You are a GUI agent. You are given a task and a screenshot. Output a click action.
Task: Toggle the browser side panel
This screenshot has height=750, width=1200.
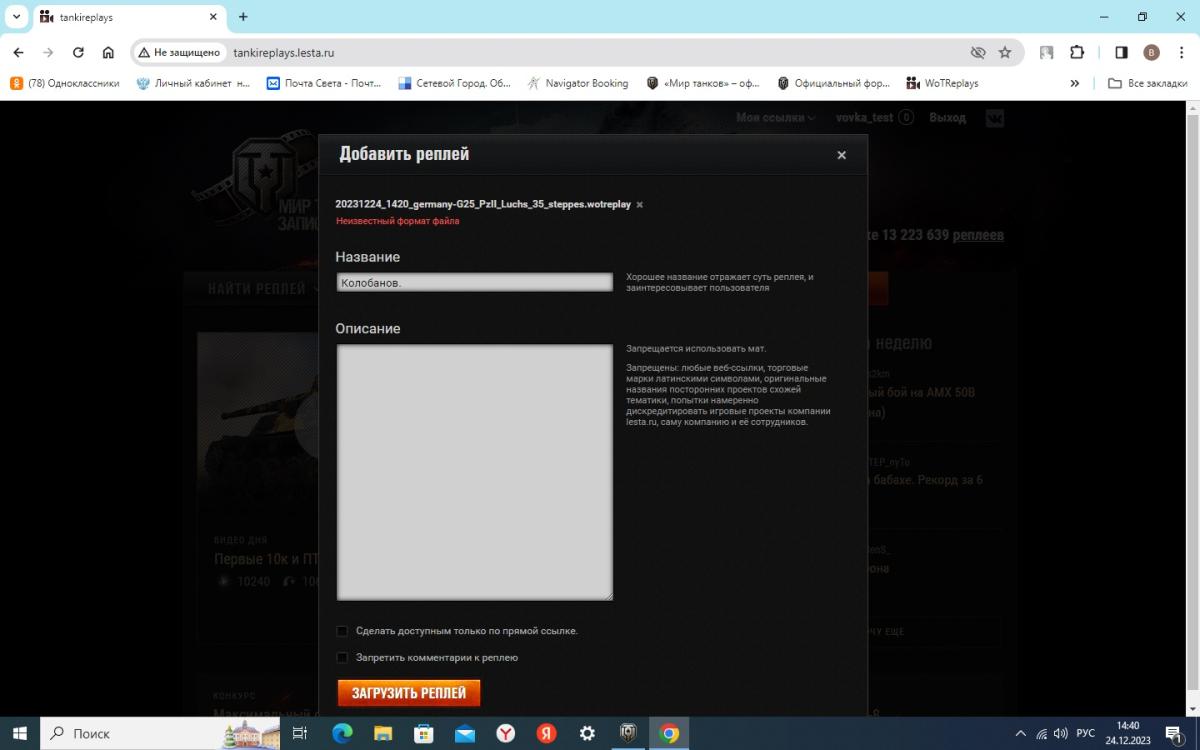1121,52
